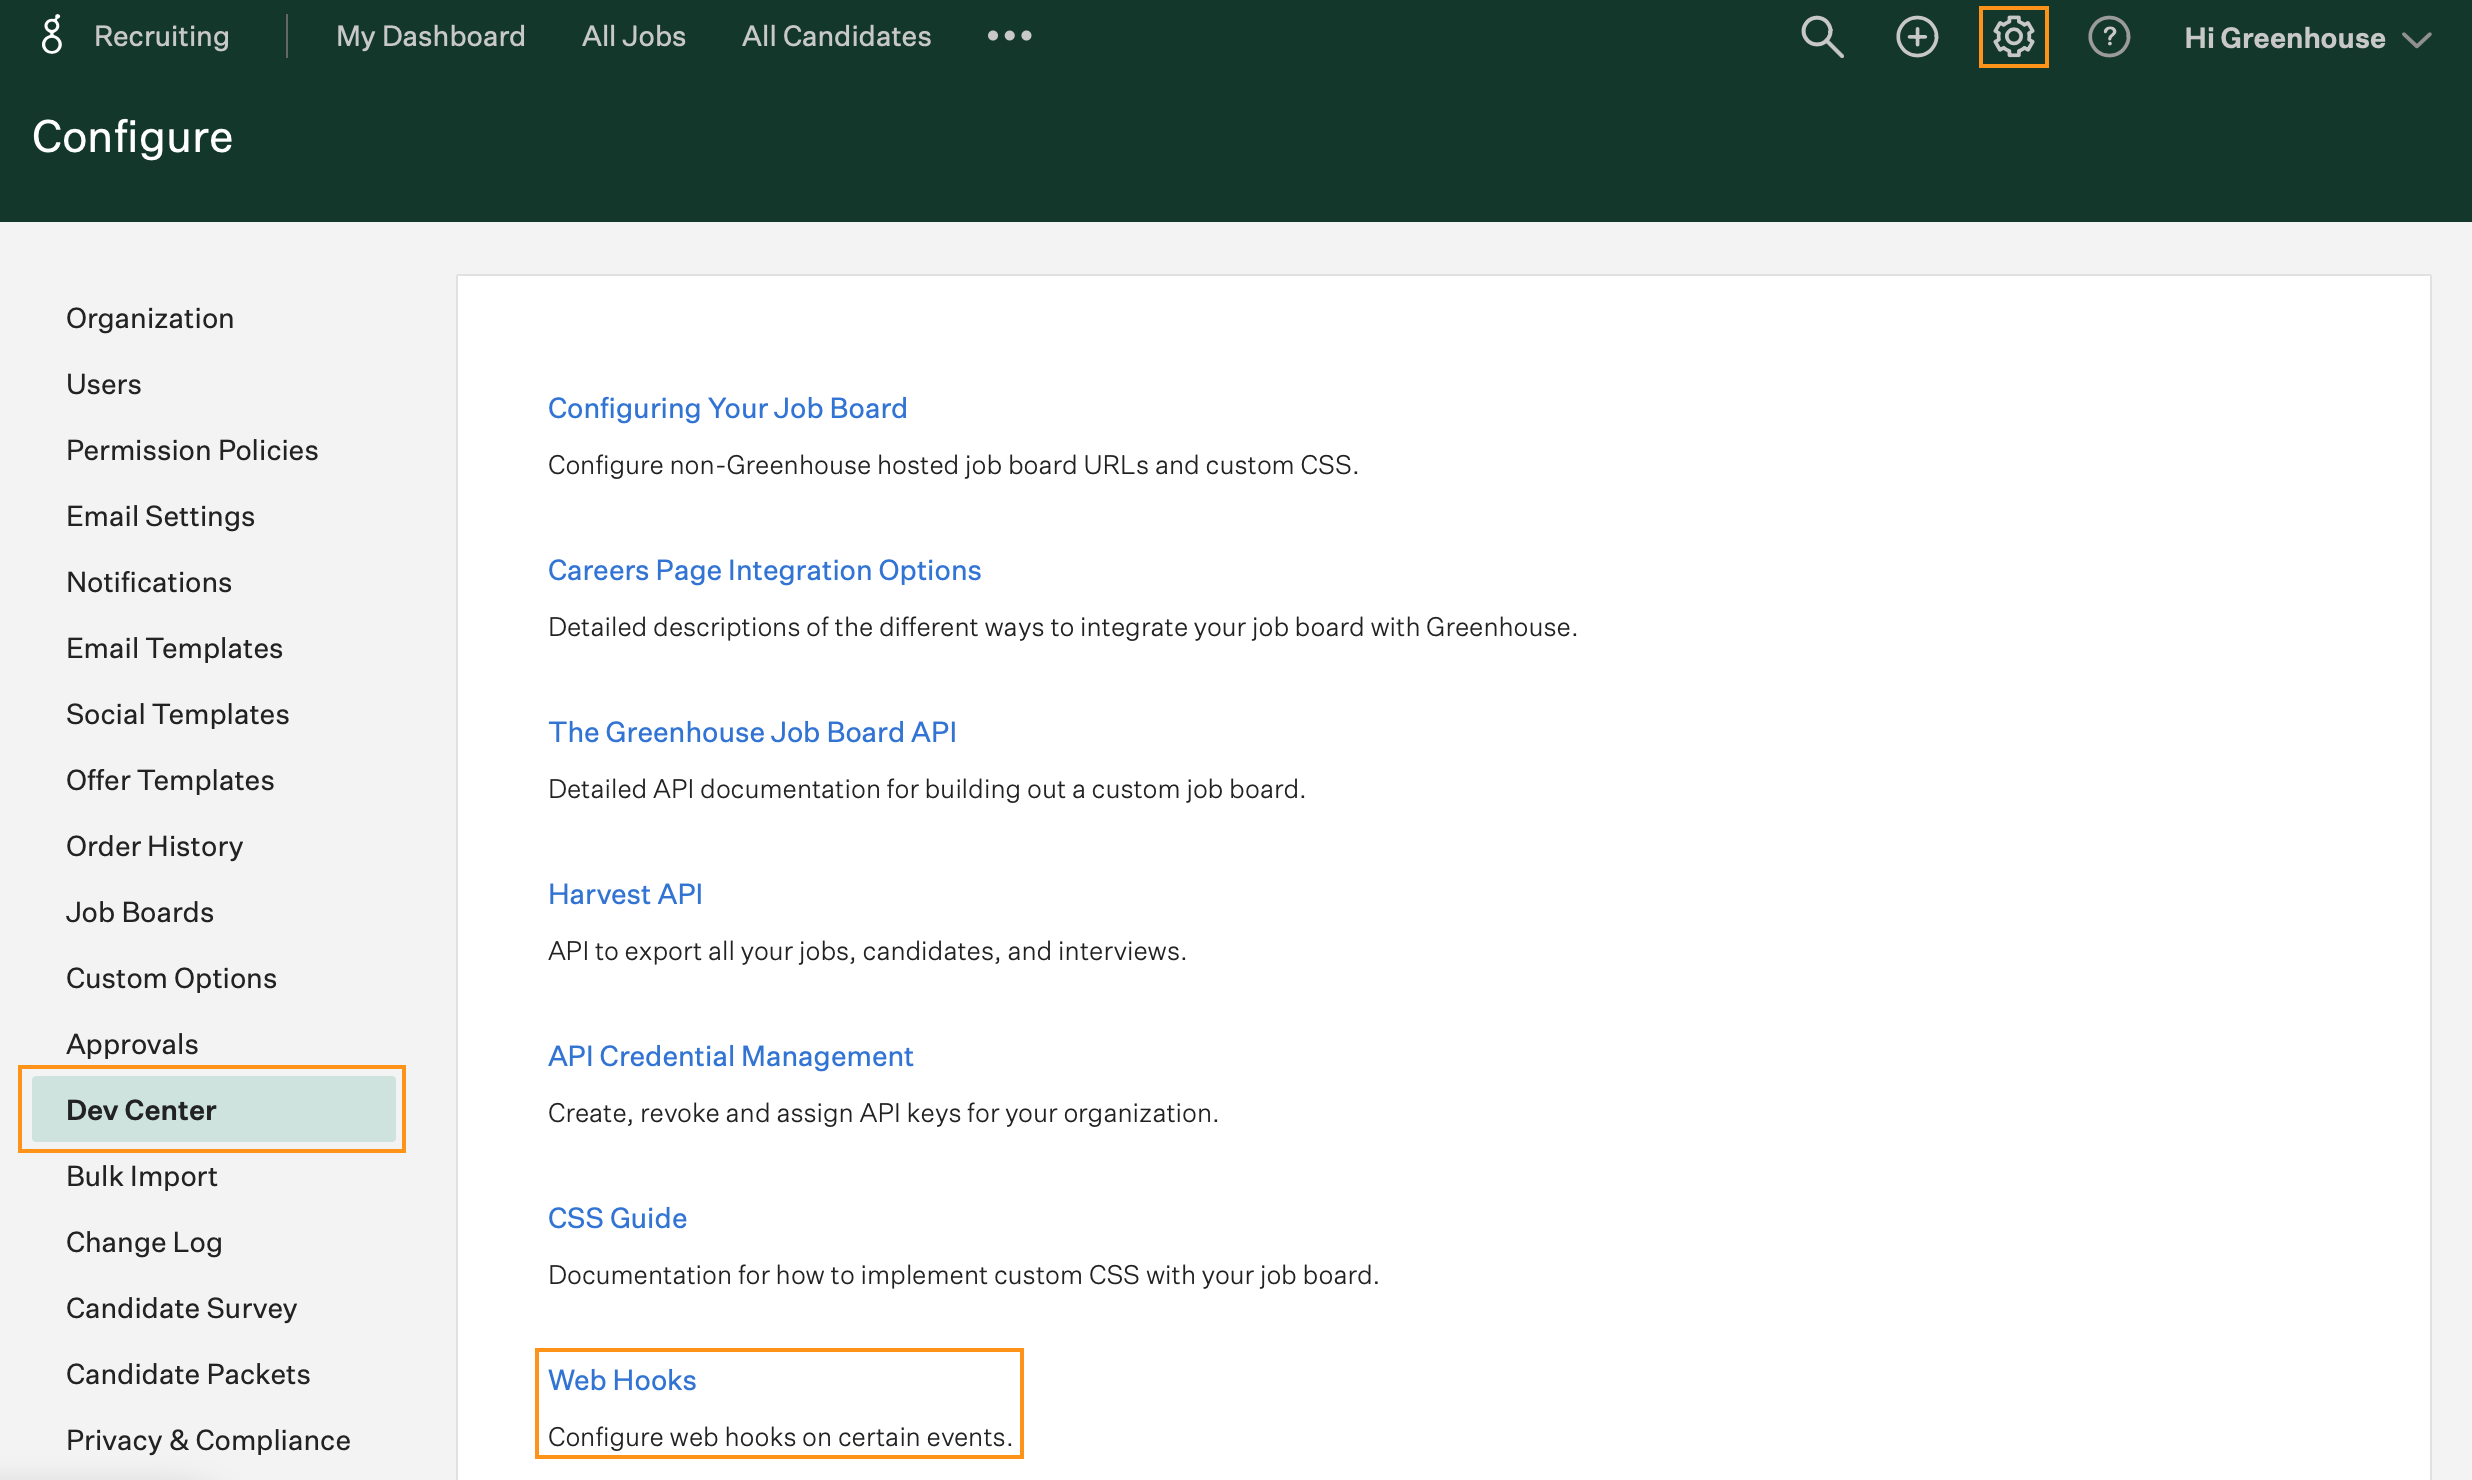Open All Candidates in navigation
The width and height of the screenshot is (2472, 1480).
[x=836, y=36]
